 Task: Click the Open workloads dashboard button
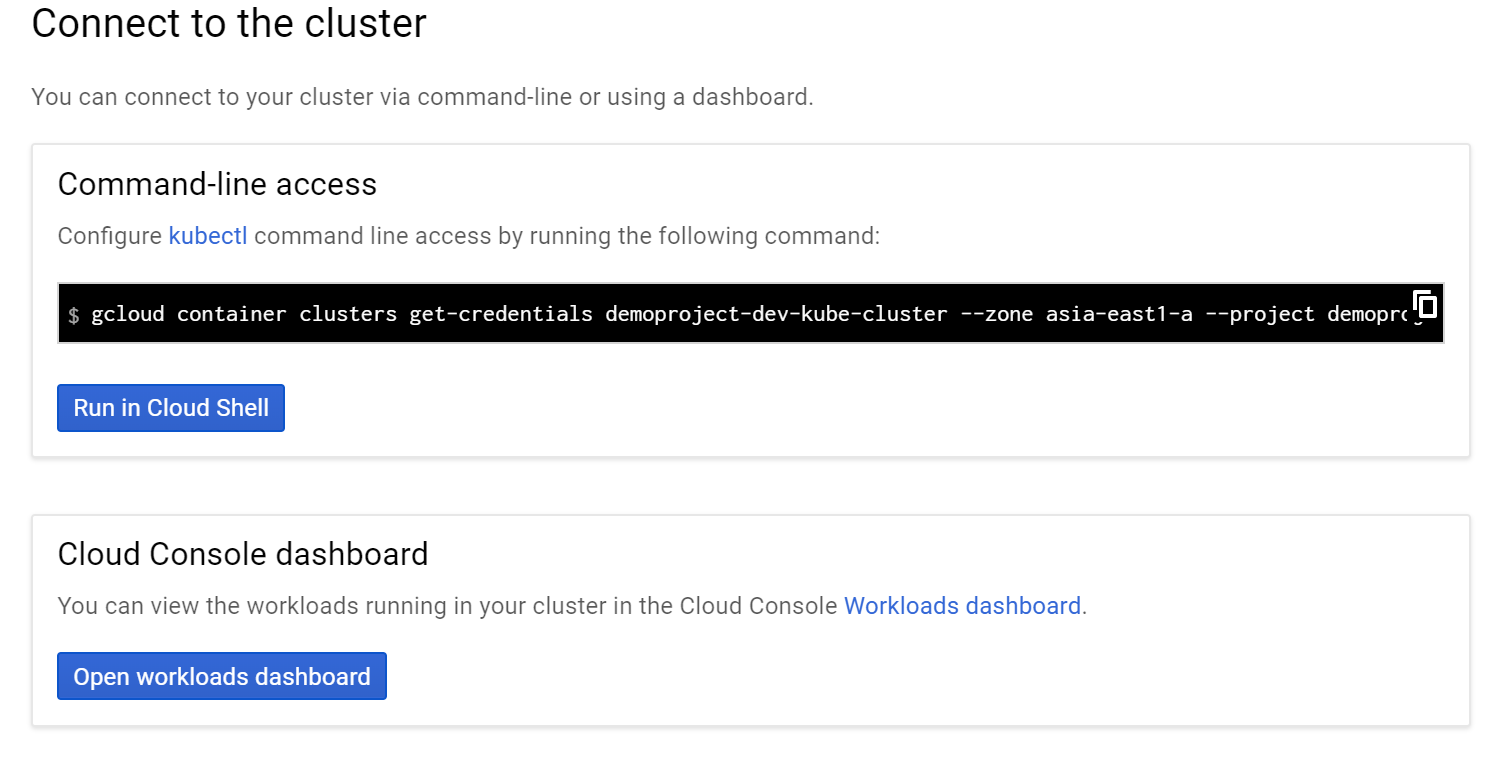click(222, 677)
